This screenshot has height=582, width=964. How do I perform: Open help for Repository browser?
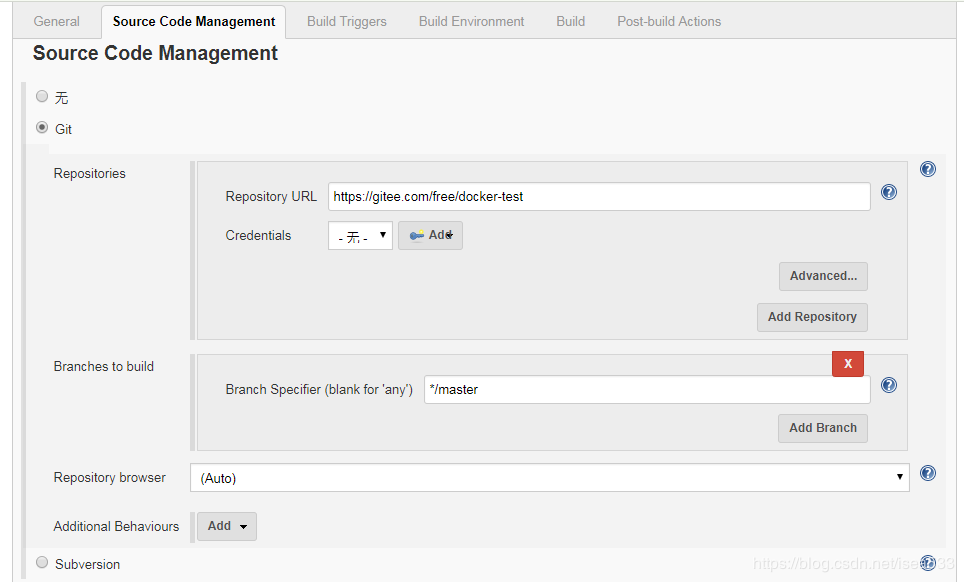click(x=928, y=473)
